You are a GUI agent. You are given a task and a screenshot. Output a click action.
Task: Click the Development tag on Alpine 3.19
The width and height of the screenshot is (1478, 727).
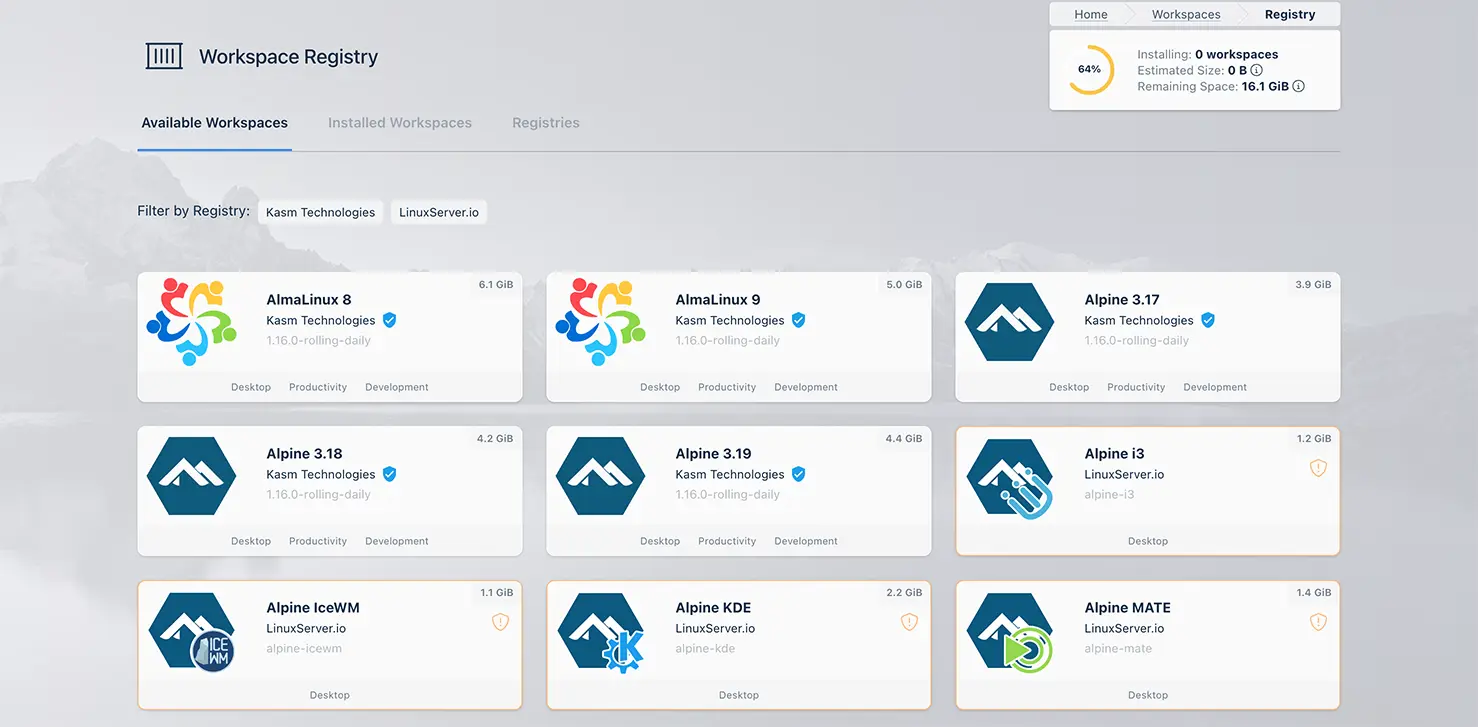click(805, 541)
